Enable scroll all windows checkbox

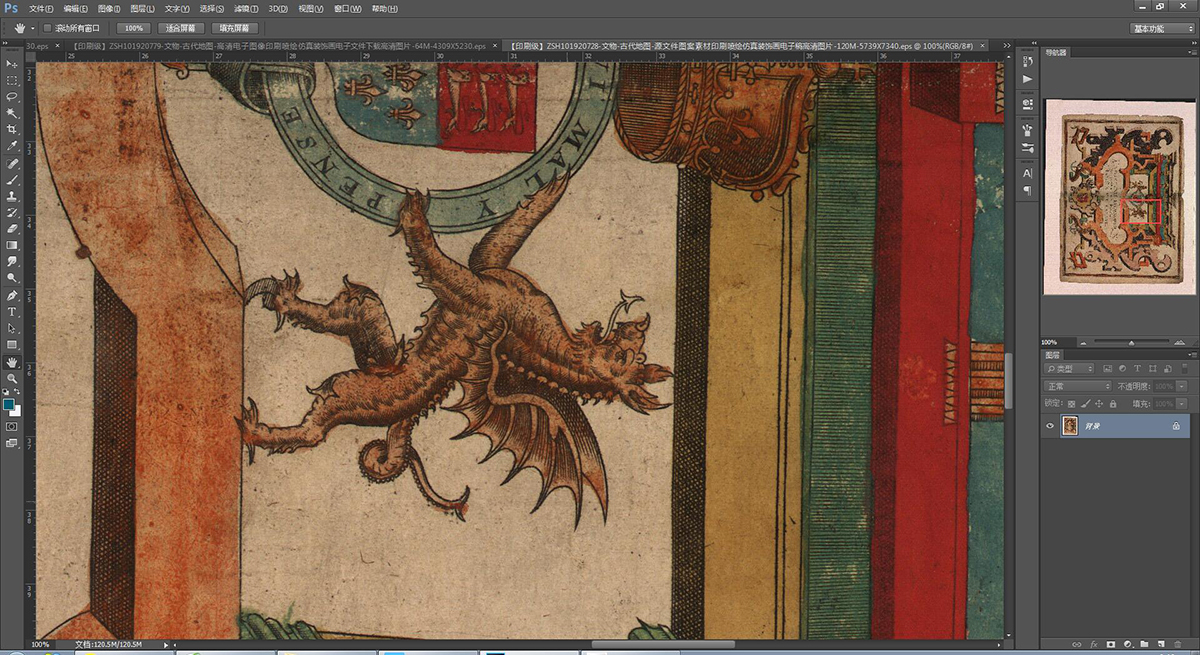(x=47, y=28)
